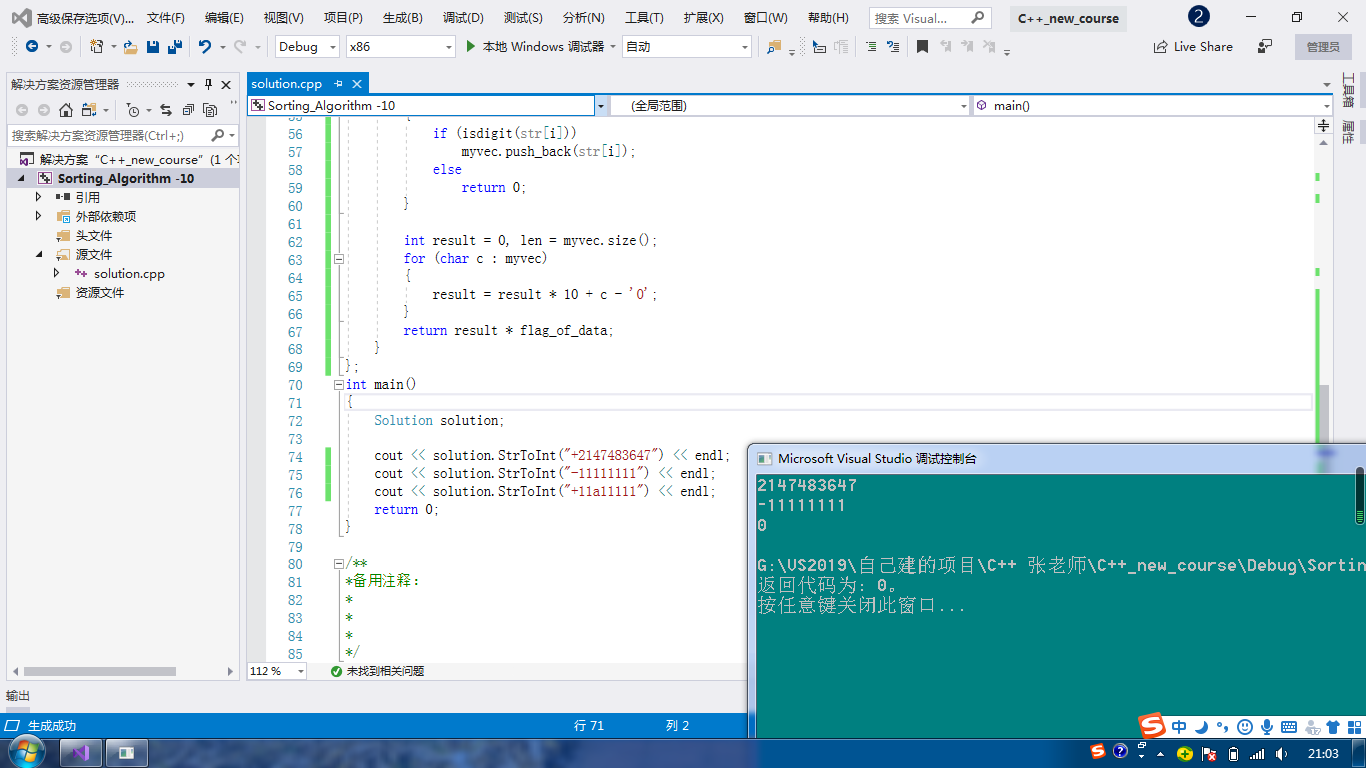This screenshot has height=768, width=1366.
Task: Collapse the comment block at line 80
Action: coord(338,564)
